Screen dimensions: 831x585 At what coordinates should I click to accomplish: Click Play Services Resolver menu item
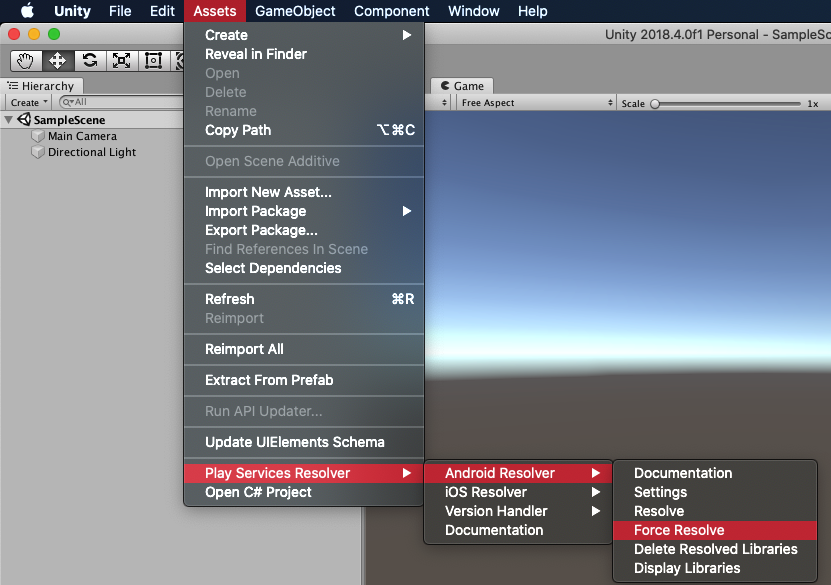(x=304, y=473)
